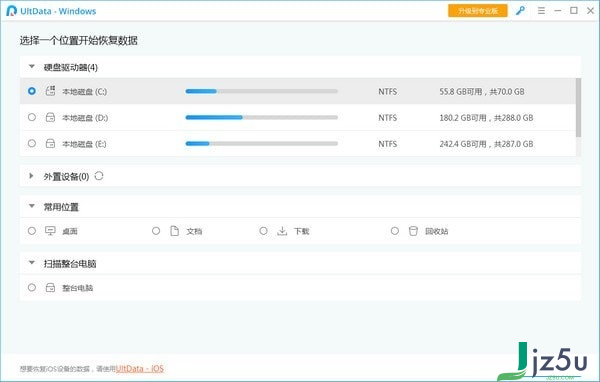Open the hamburger menu icon
This screenshot has height=382, width=600.
tap(541, 11)
